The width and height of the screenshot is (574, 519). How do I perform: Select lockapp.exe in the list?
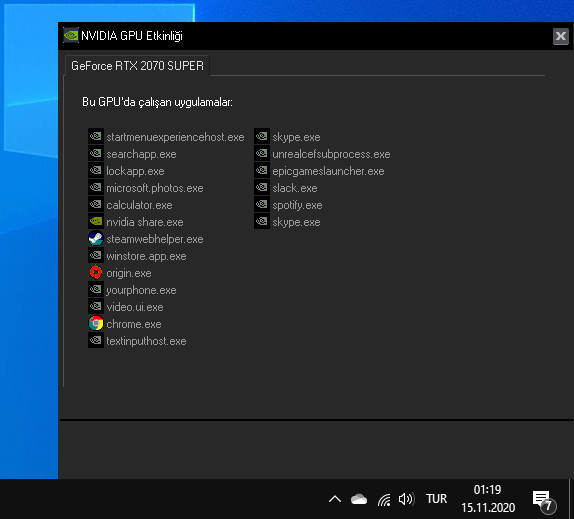coord(135,171)
